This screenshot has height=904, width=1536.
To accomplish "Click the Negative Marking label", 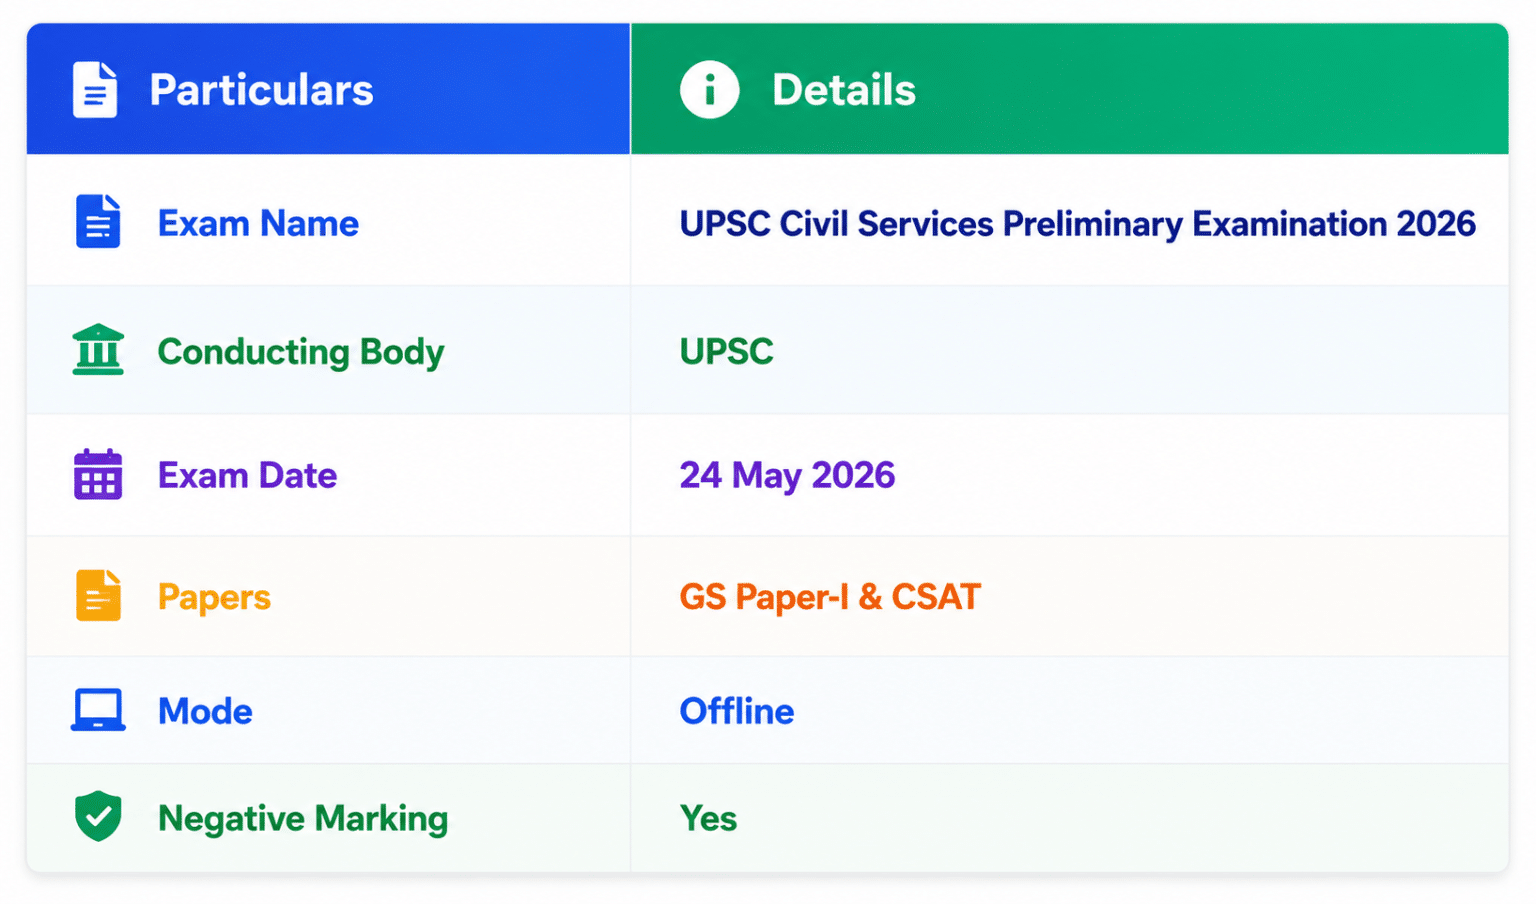I will pos(303,819).
